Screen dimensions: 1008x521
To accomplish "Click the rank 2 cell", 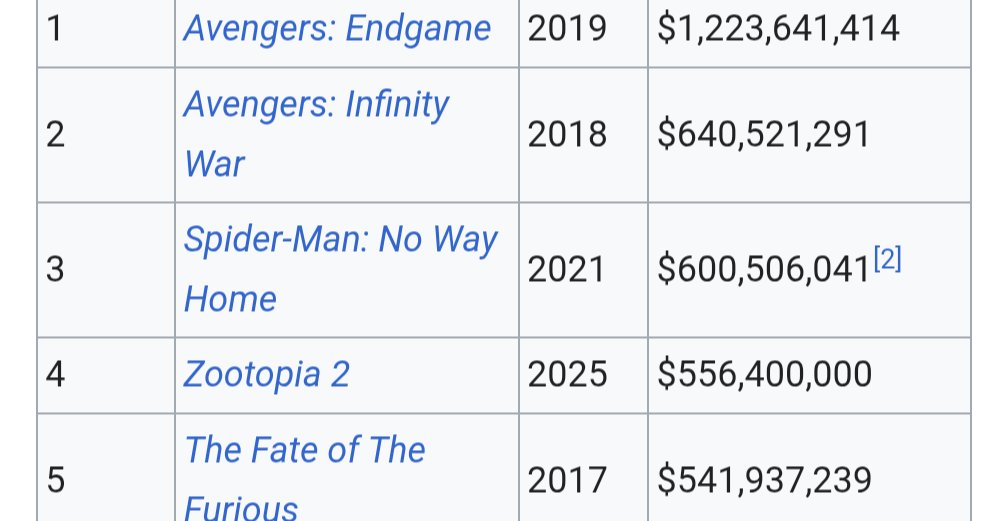I will 55,135.
